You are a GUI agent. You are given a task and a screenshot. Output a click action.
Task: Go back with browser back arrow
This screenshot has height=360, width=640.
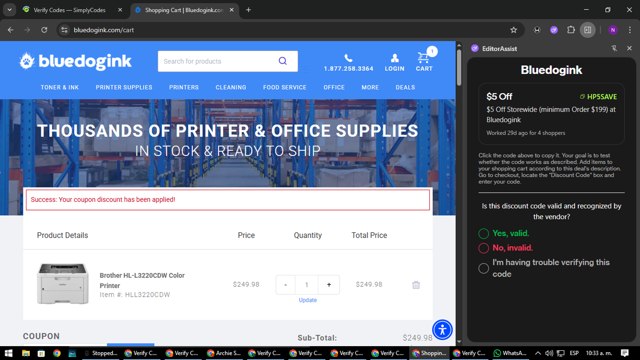(x=11, y=30)
